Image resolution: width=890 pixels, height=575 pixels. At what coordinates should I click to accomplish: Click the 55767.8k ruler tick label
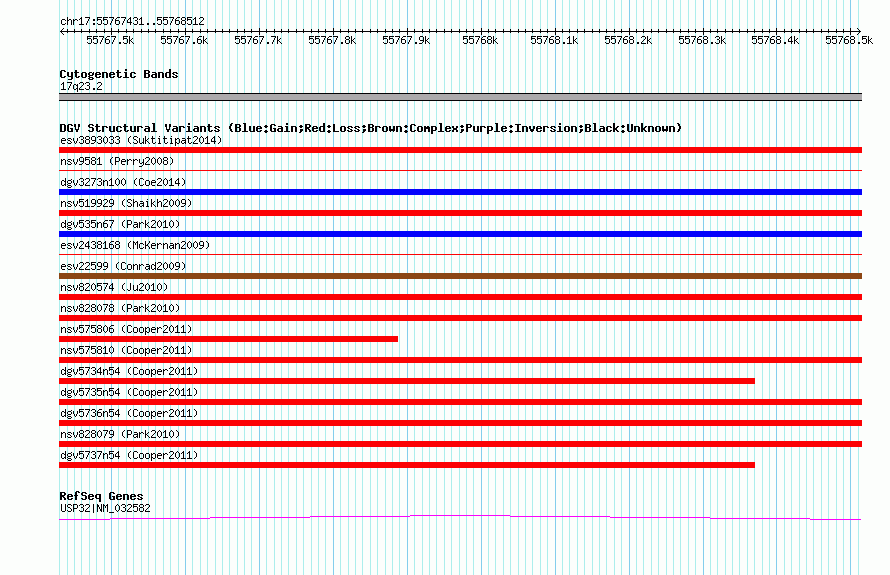click(332, 40)
